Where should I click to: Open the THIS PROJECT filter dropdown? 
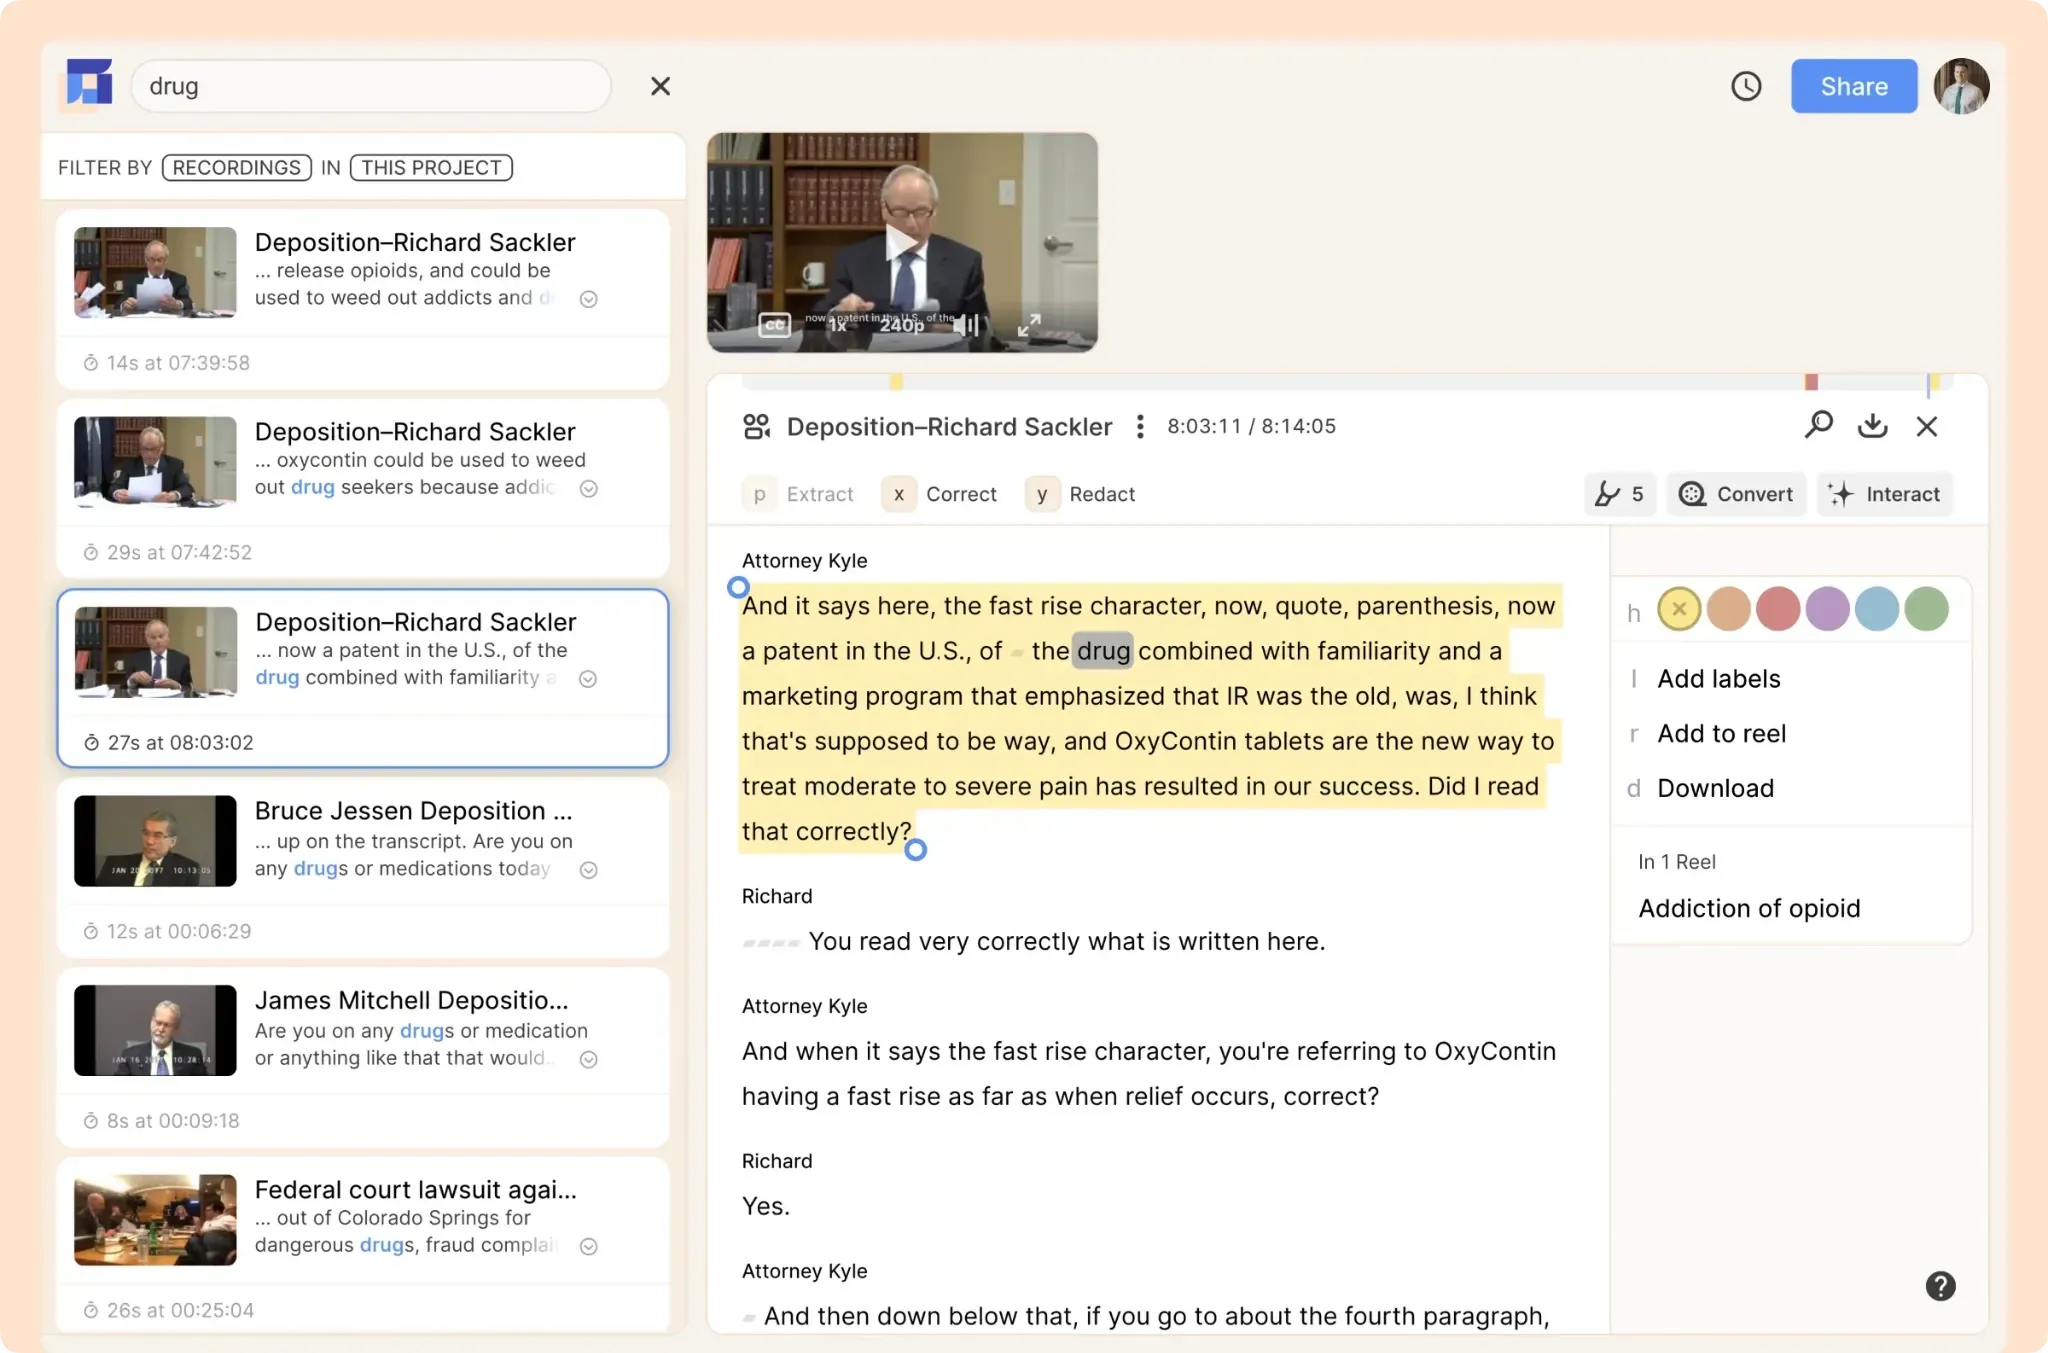[x=431, y=167]
